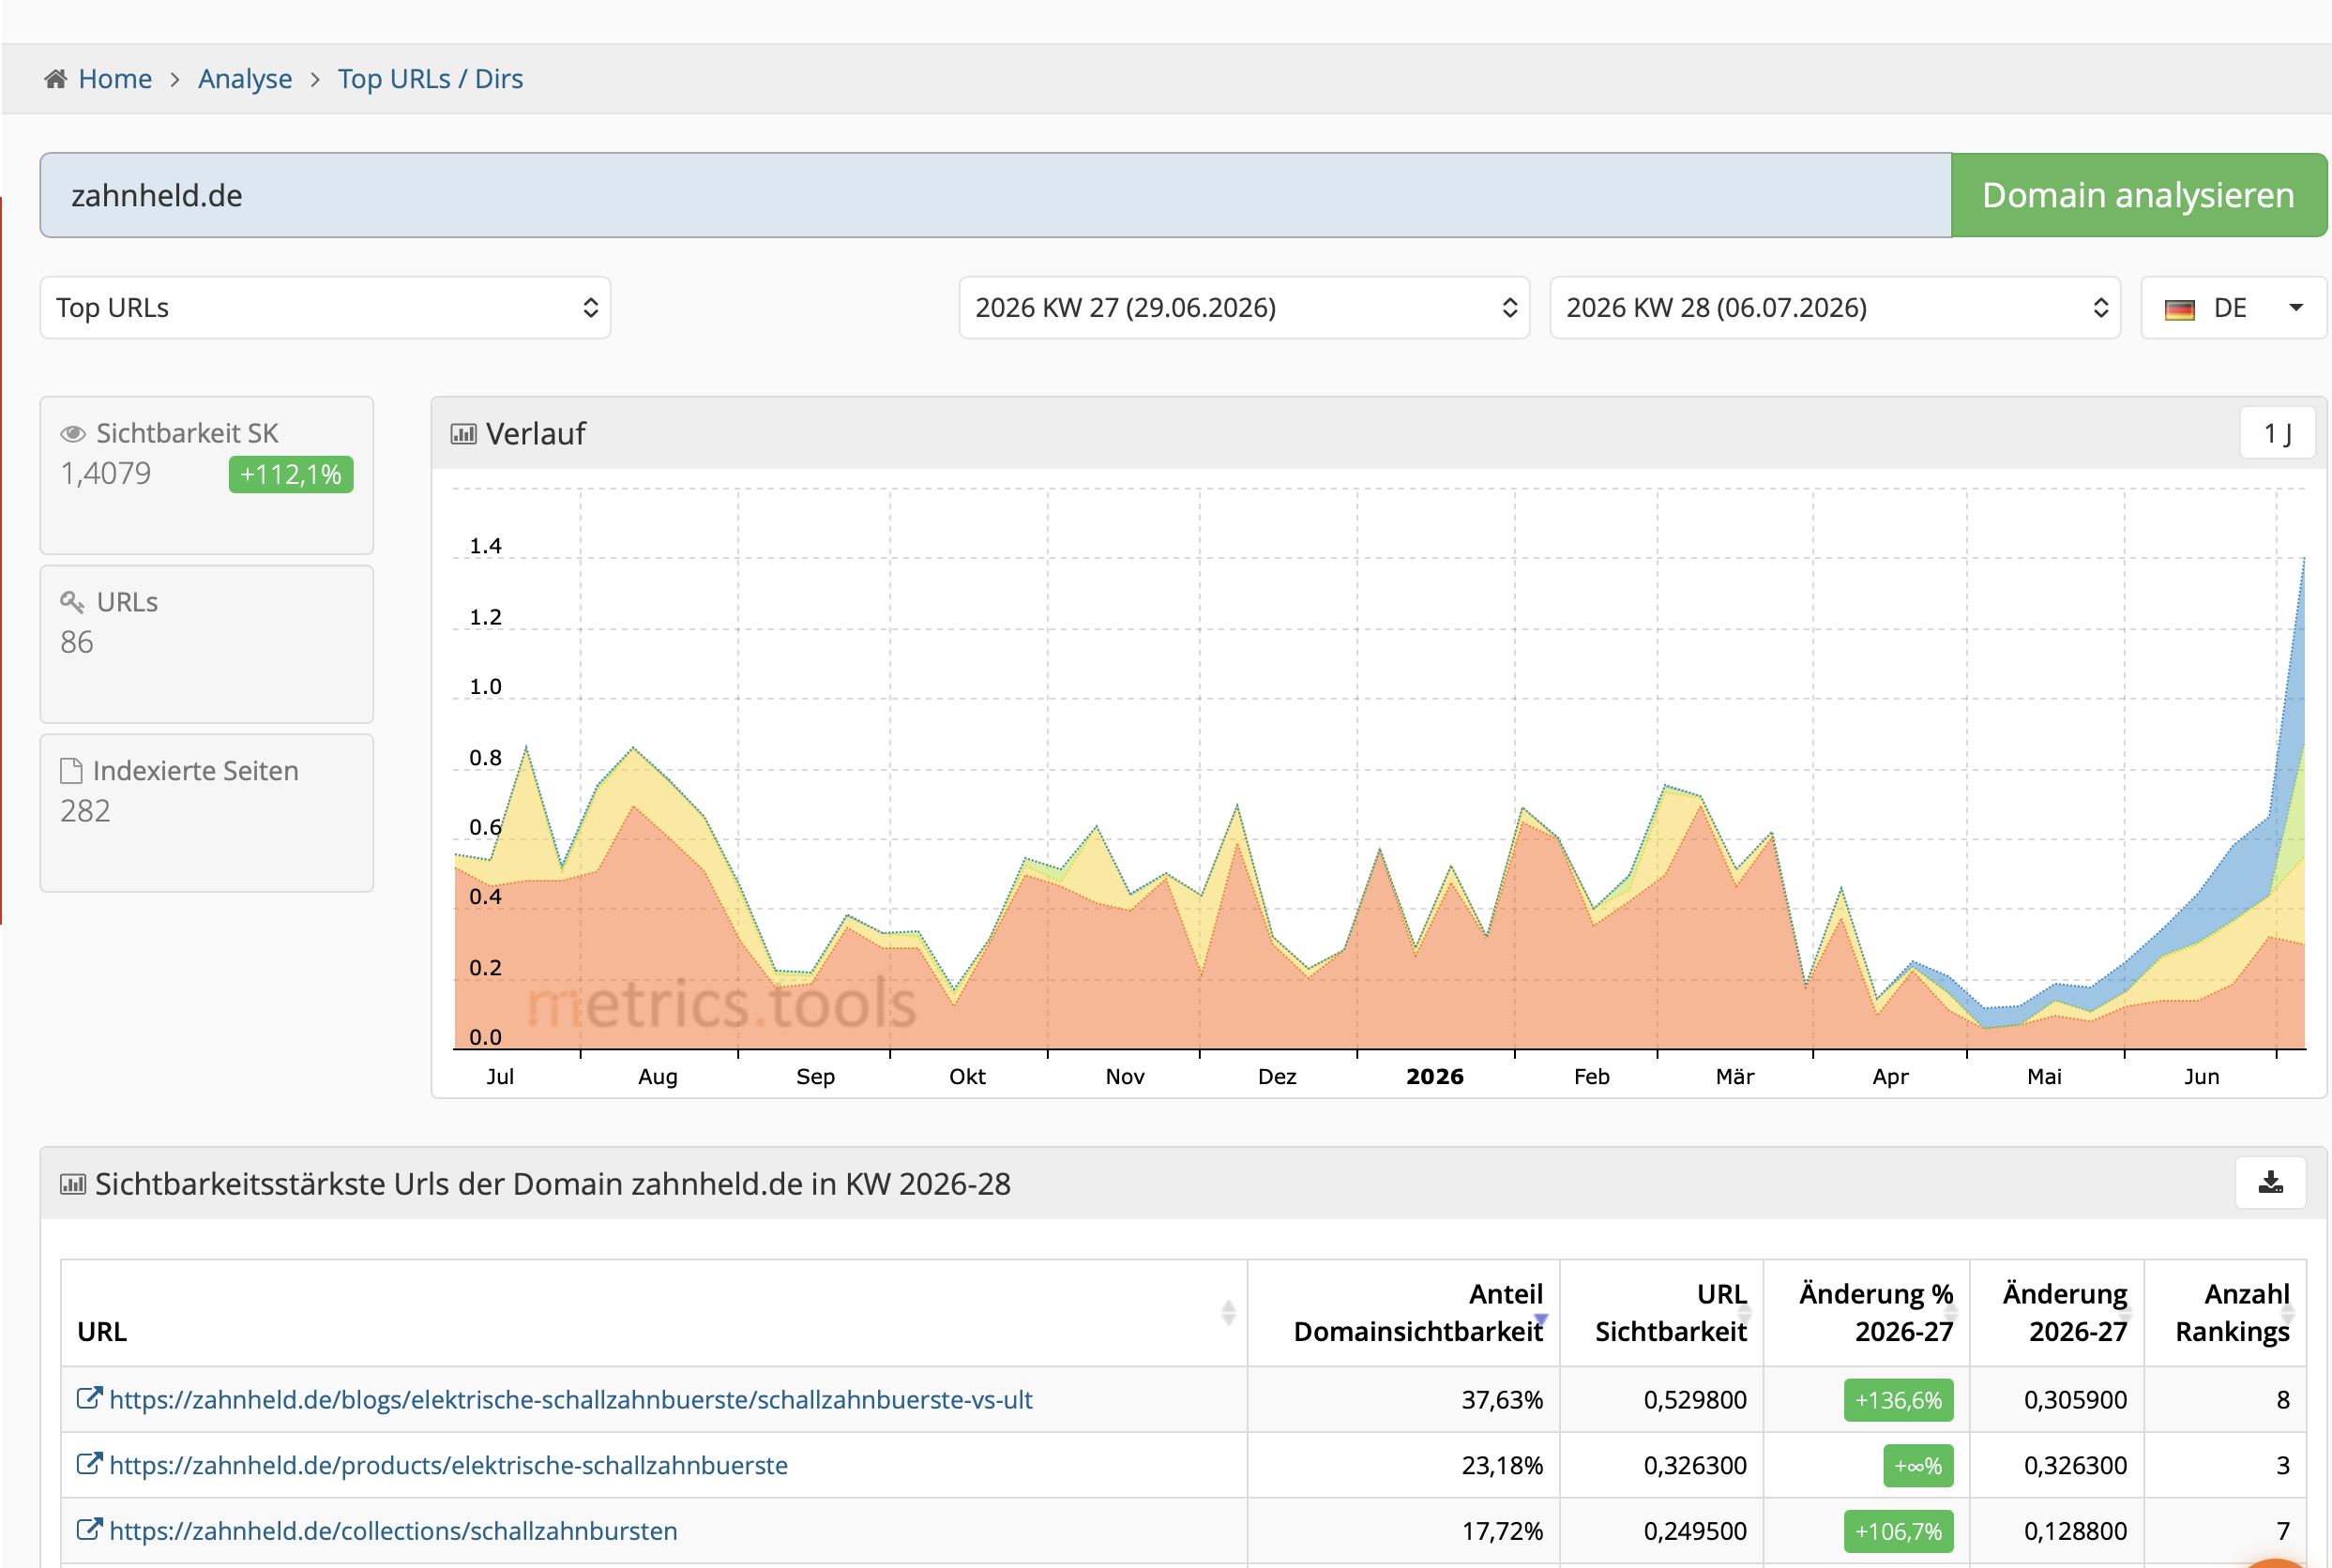Open external icon for schallzahnbuerste-vs-ult URL
The image size is (2332, 1568).
(90, 1398)
